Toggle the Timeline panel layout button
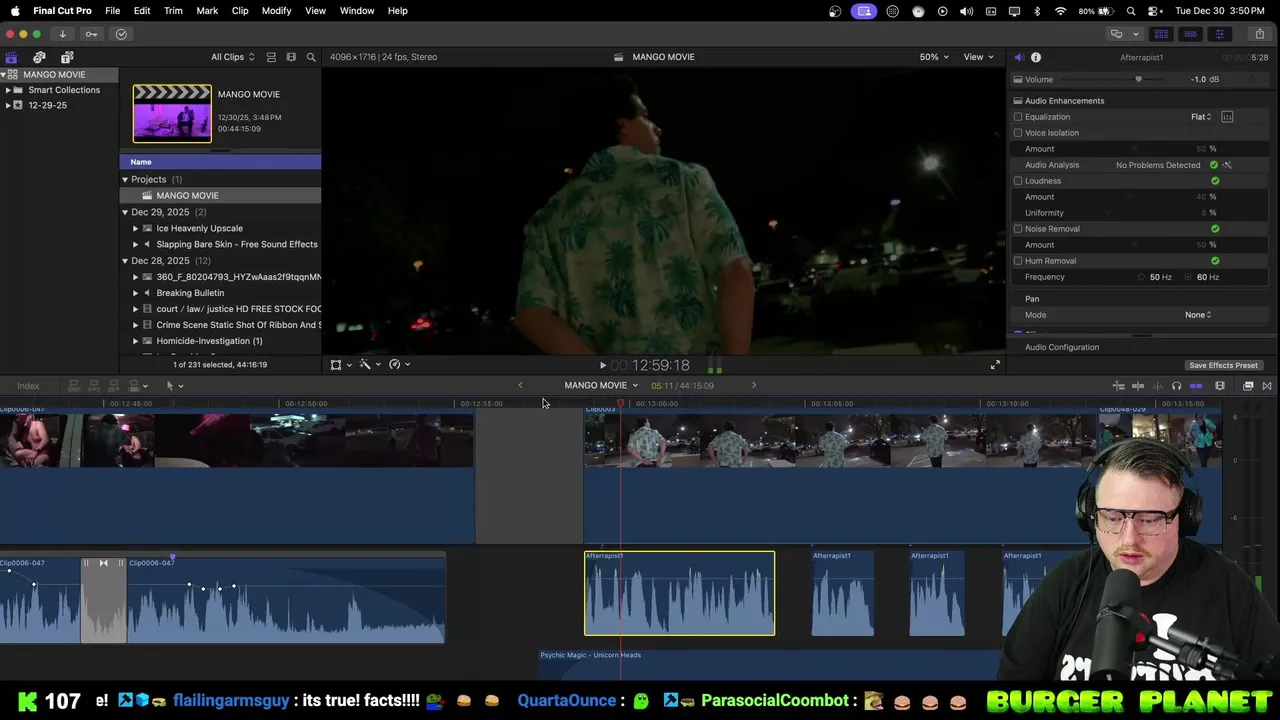The width and height of the screenshot is (1280, 720). pos(1190,34)
